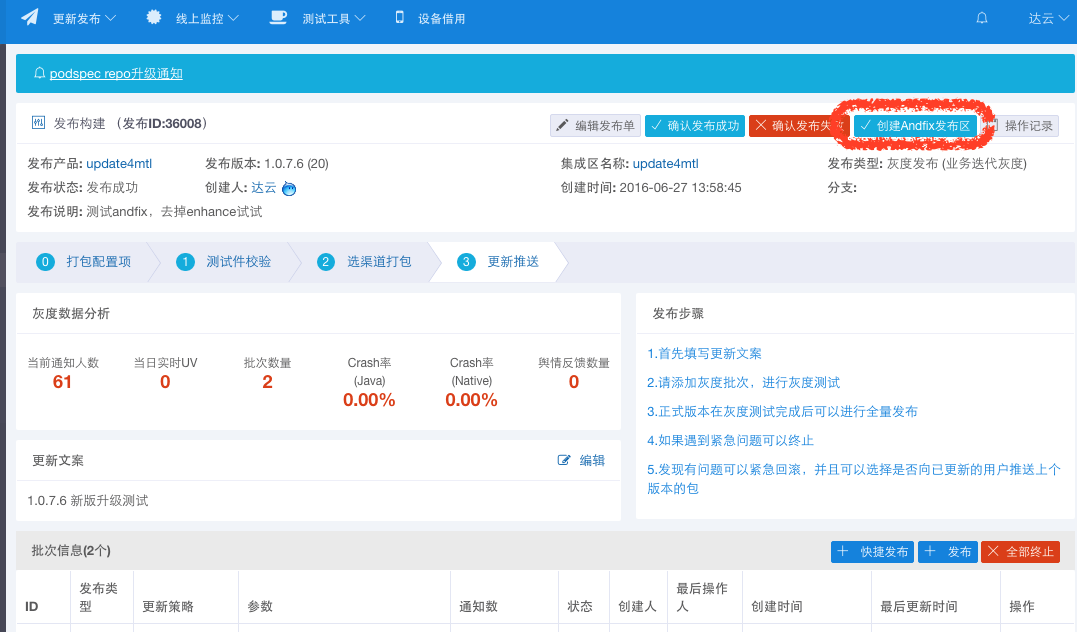Click the paper plane logo icon
This screenshot has height=632, width=1077.
coord(30,18)
